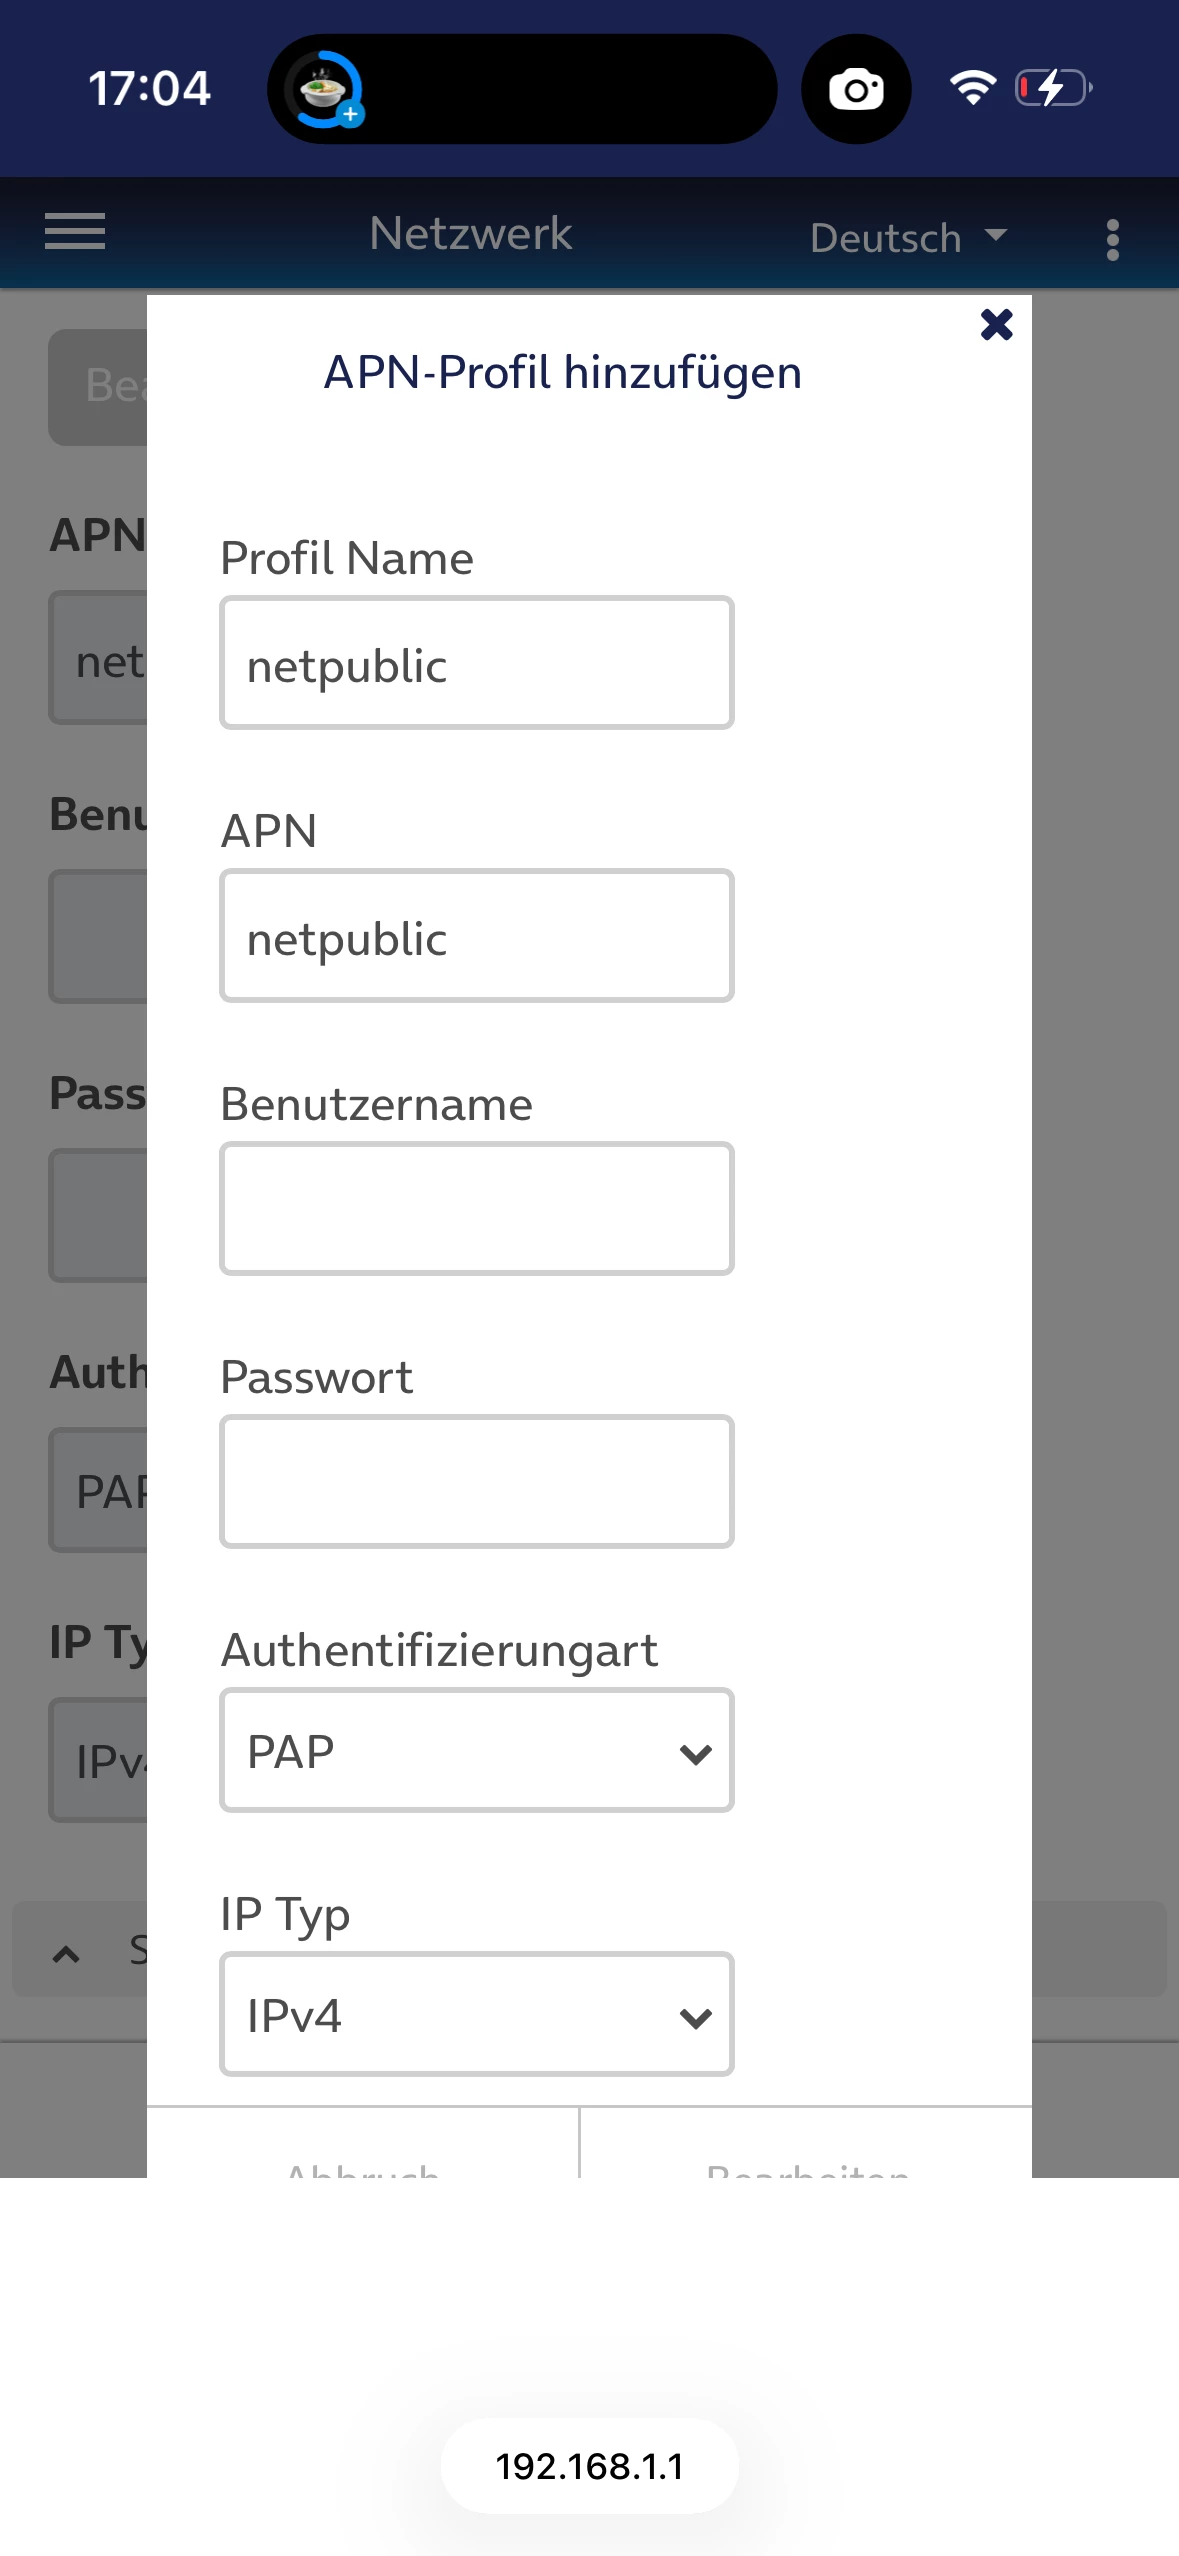Focus the Benutzername text field
The width and height of the screenshot is (1179, 2556).
[x=477, y=1209]
